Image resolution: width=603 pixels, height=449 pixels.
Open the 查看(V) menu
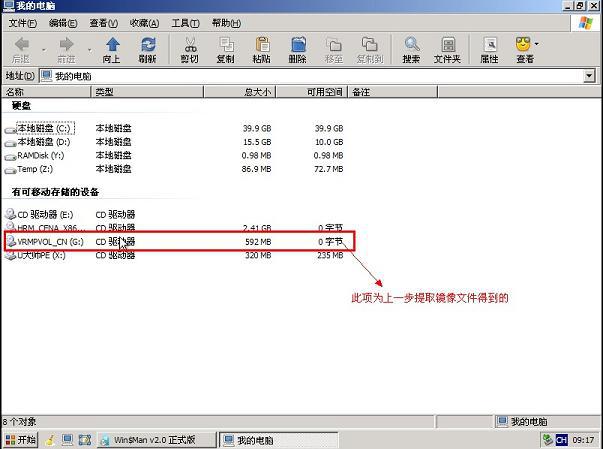(103, 23)
